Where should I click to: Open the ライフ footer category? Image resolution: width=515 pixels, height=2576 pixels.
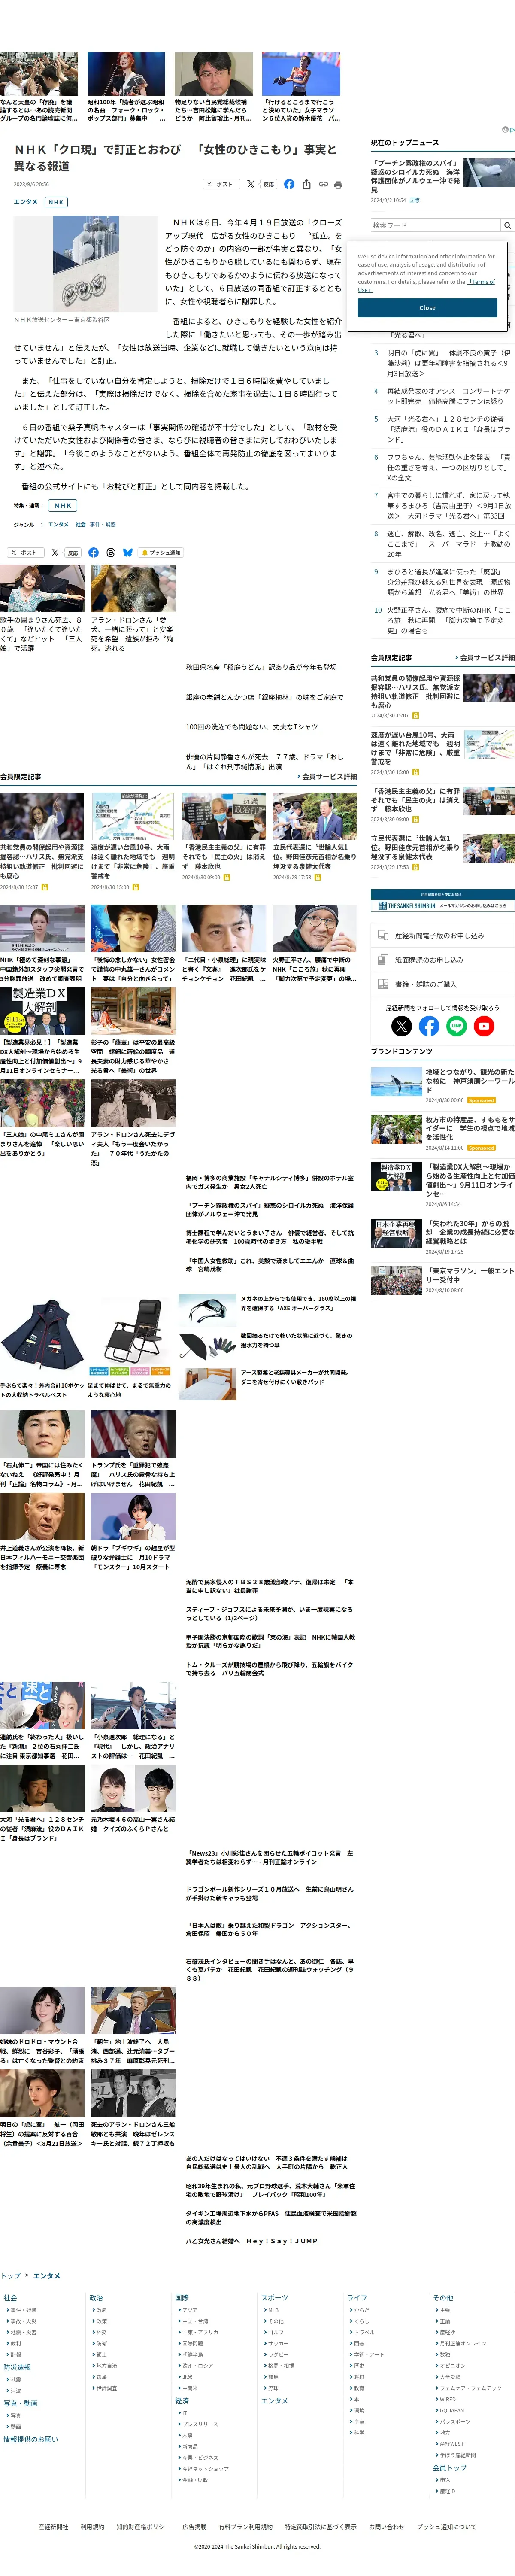click(x=357, y=2298)
